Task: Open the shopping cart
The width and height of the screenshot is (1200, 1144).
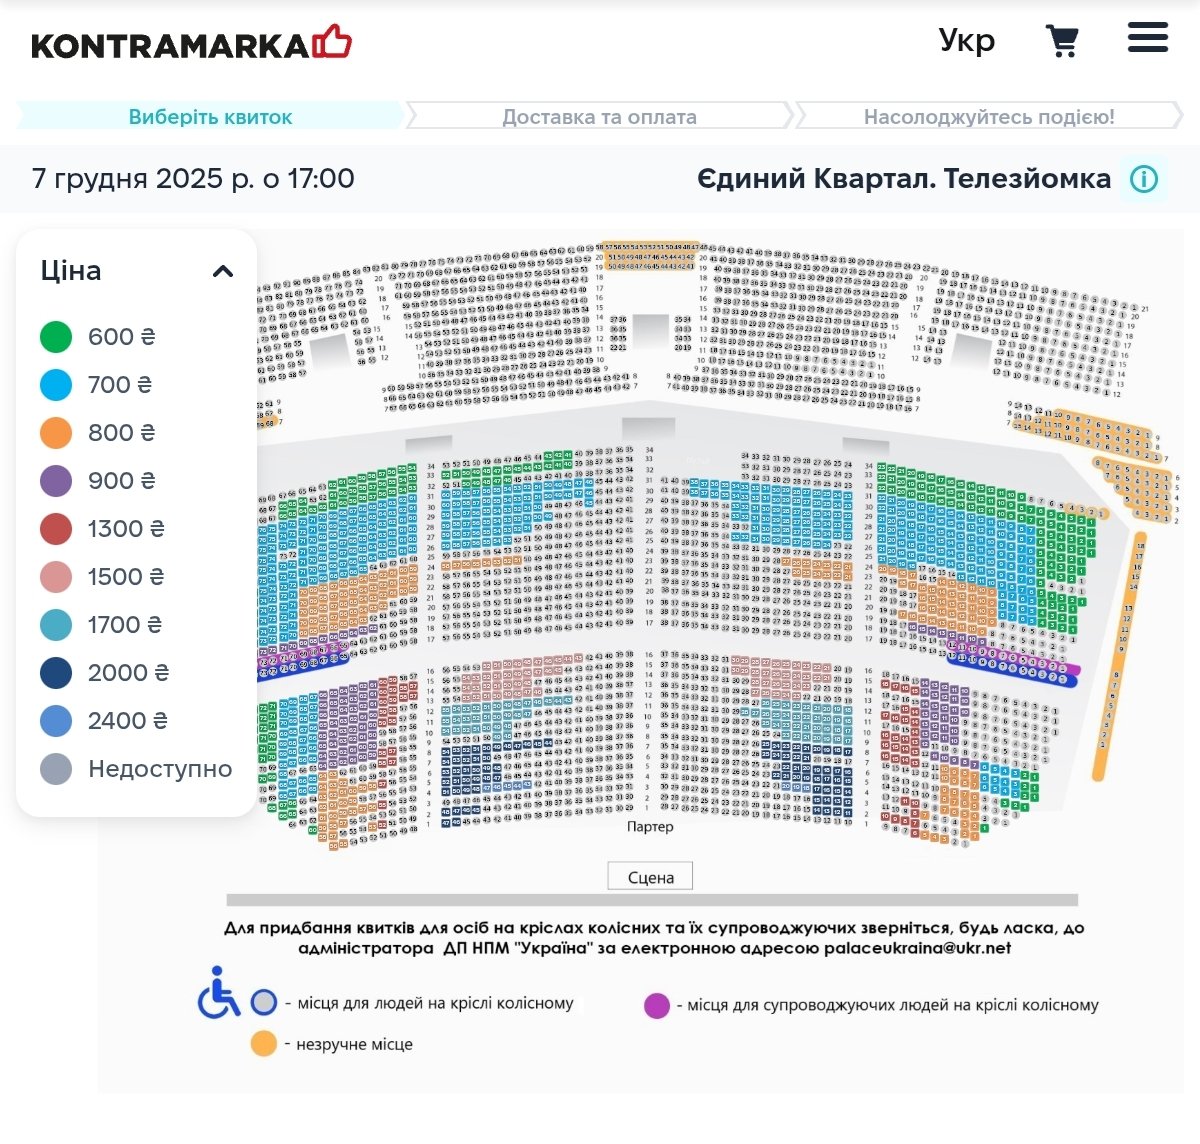Action: pos(1062,41)
